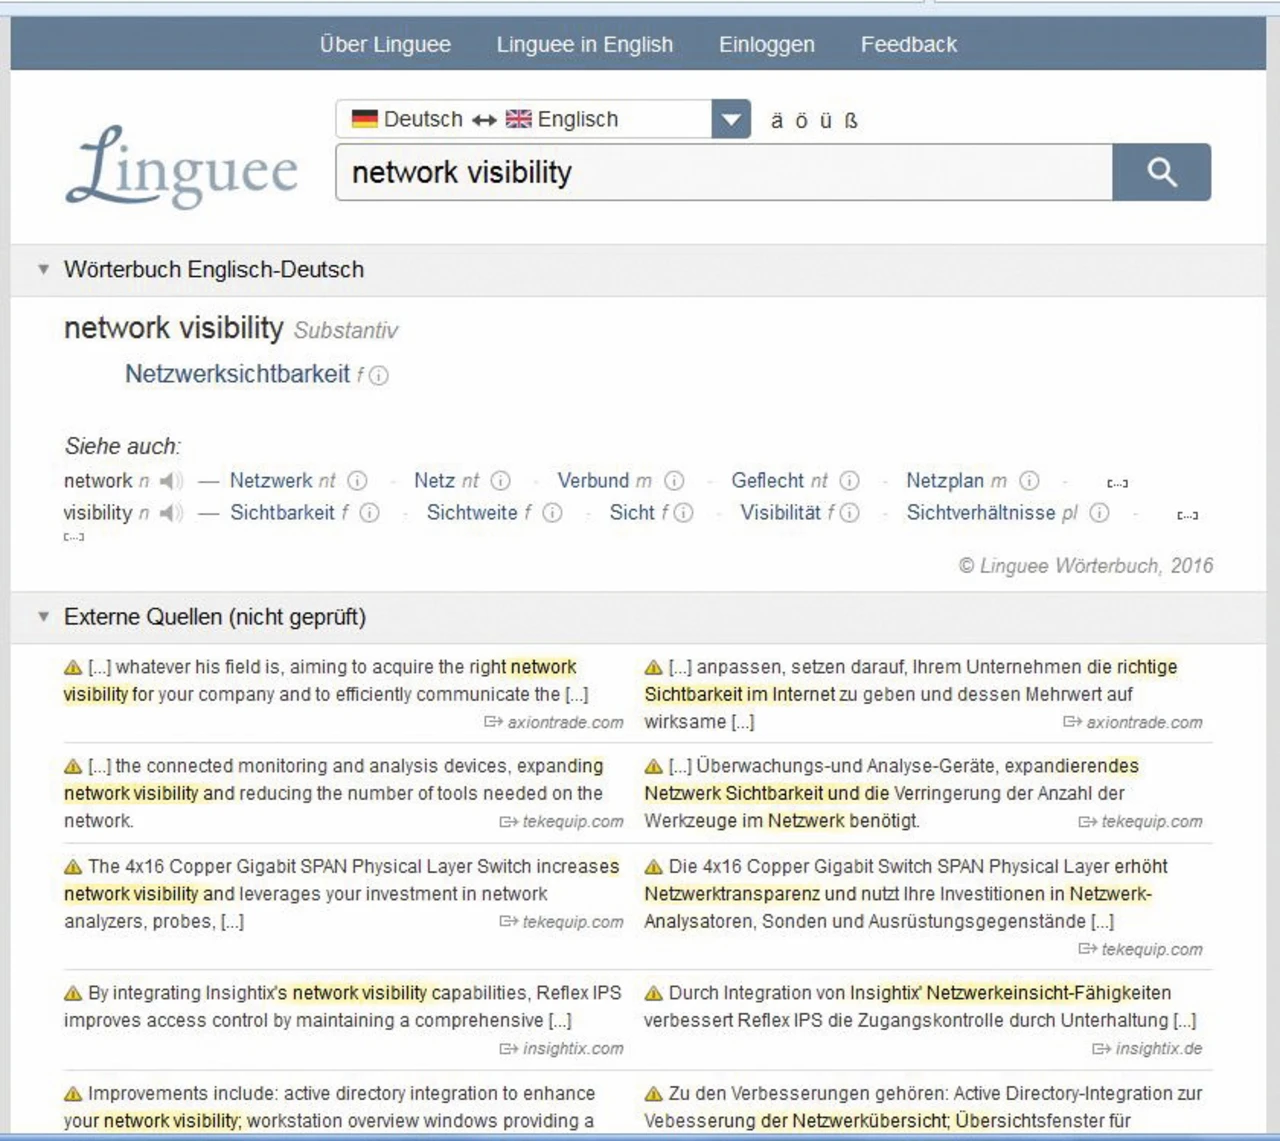Open Über Linguee menu item
This screenshot has height=1141, width=1280.
[385, 44]
